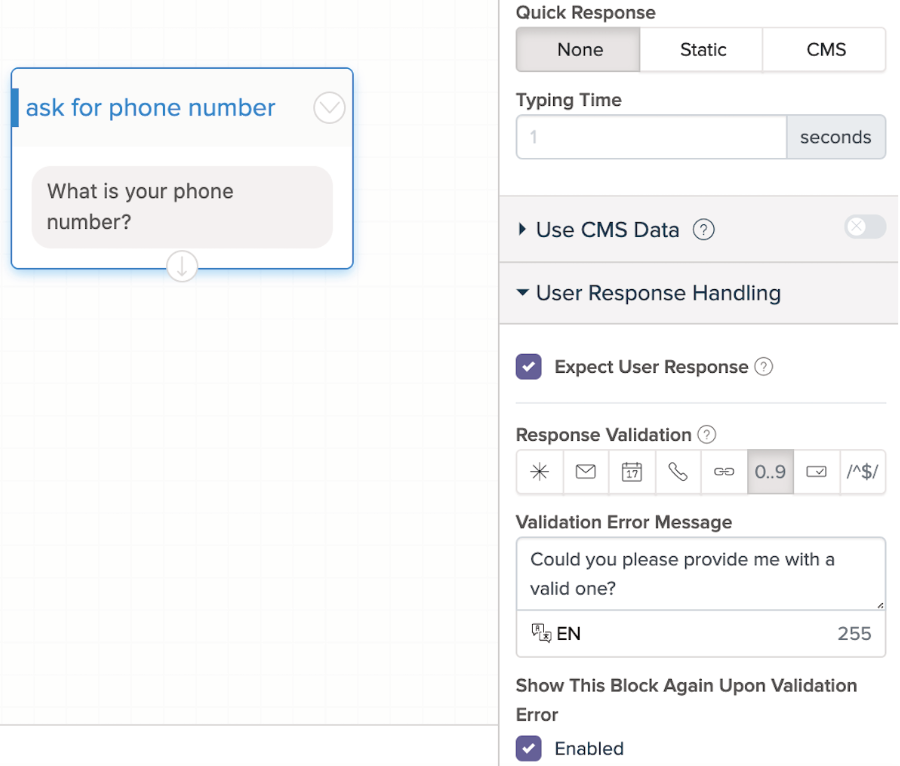Click the Typing Time seconds input field
The image size is (900, 766).
(x=651, y=137)
